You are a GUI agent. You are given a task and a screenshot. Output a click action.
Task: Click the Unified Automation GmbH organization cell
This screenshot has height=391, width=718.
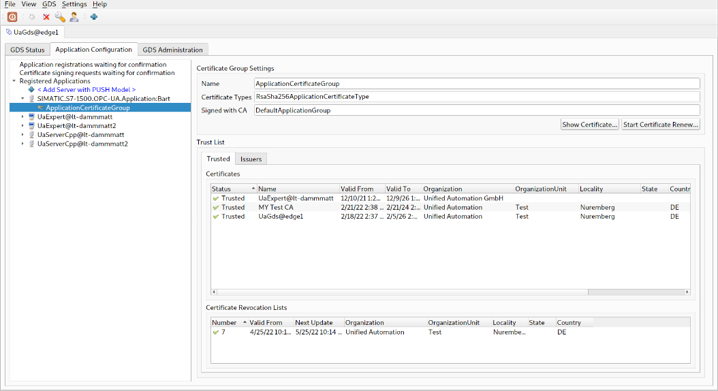[463, 198]
